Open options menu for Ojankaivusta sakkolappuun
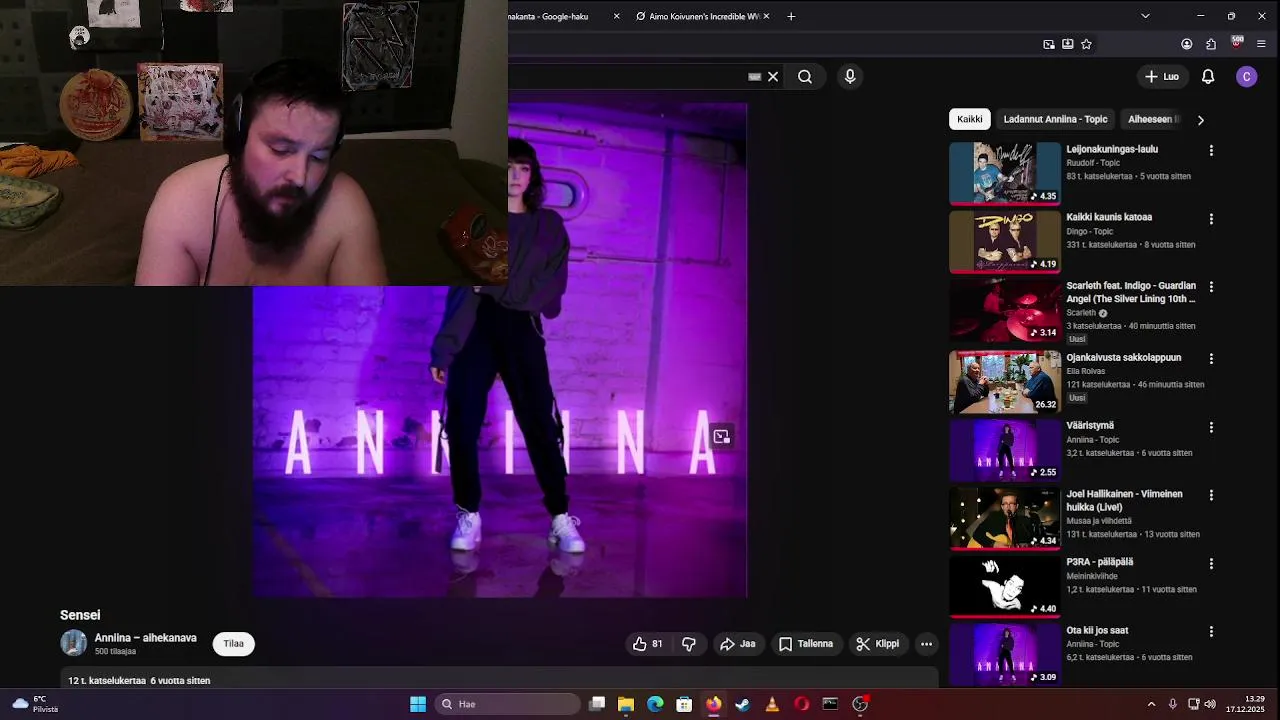The height and width of the screenshot is (720, 1280). pyautogui.click(x=1211, y=358)
